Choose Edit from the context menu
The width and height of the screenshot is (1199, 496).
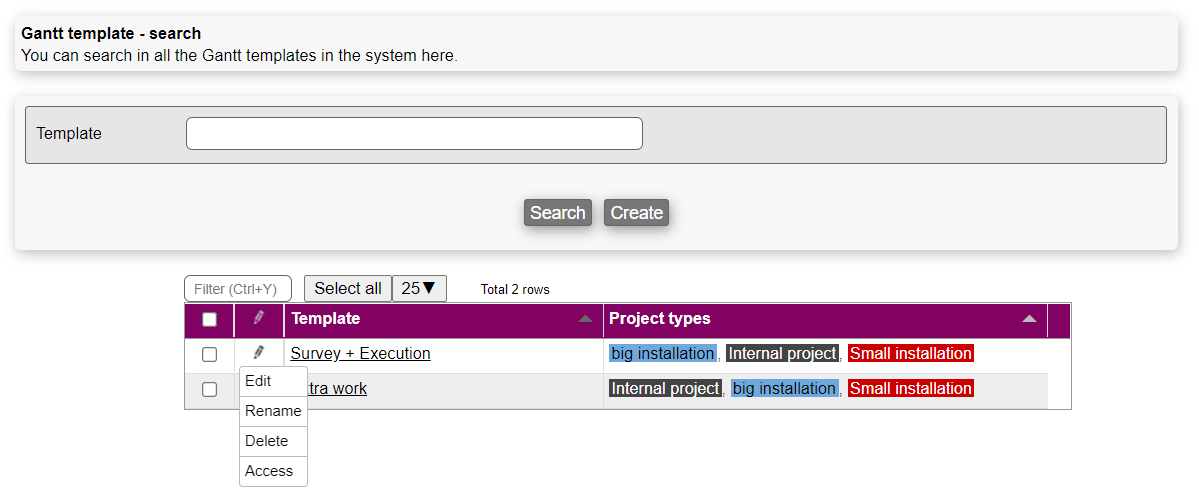(259, 381)
